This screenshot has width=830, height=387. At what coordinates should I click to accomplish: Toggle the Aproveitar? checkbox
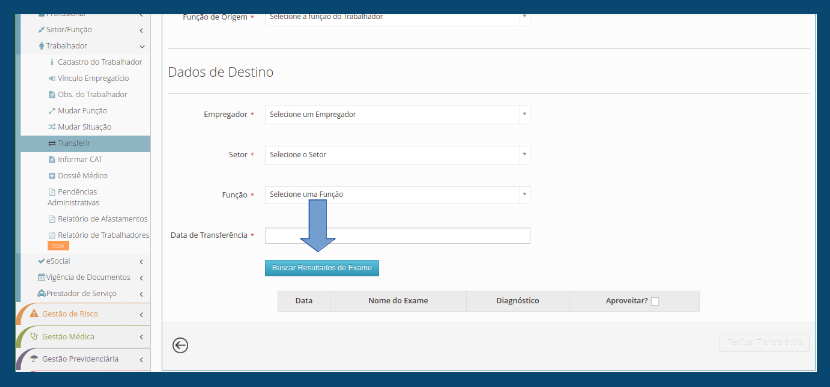click(655, 301)
